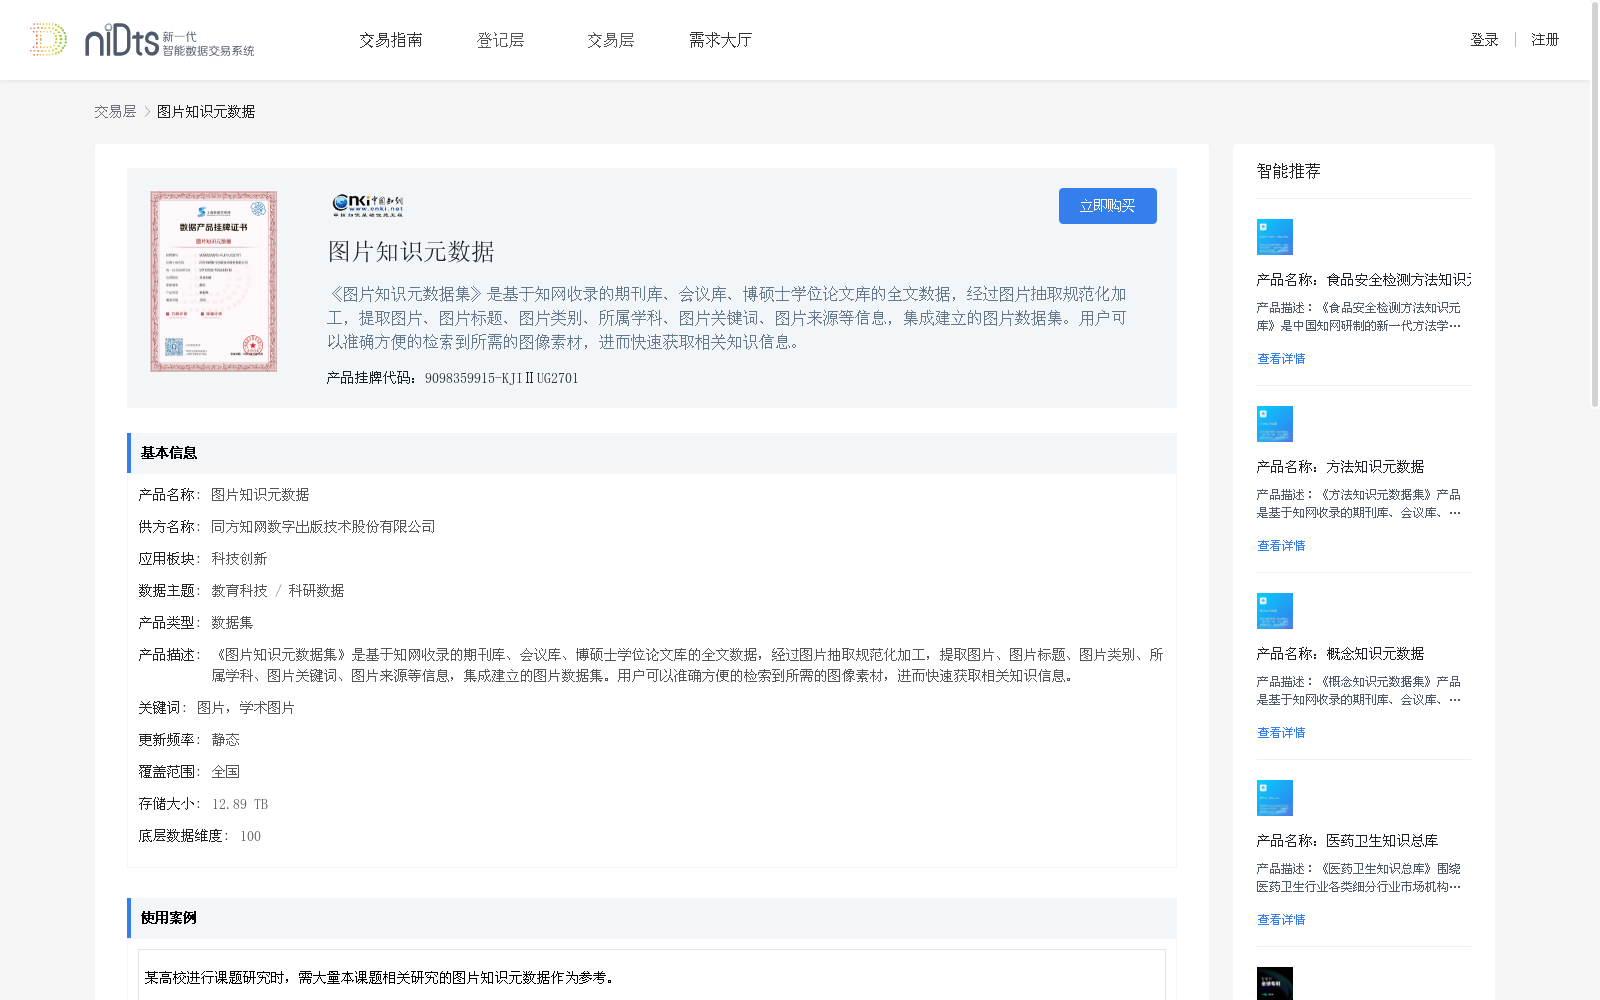Click the 概念知识元数据 product icon
Viewport: 1600px width, 1000px height.
(x=1275, y=611)
